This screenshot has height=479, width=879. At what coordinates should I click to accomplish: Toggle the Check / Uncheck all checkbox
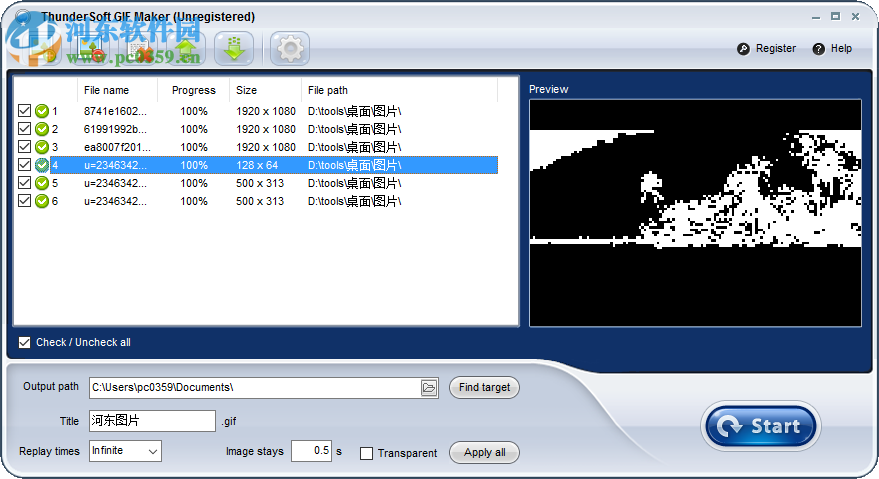24,342
